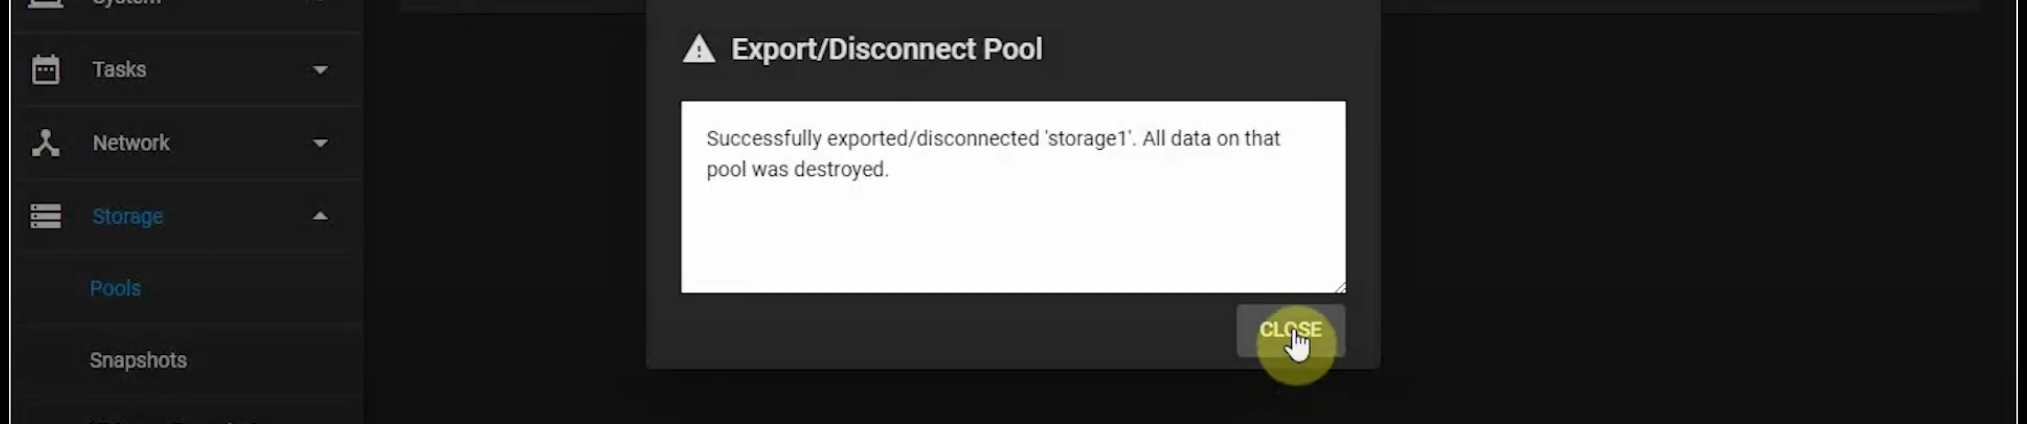
Task: Open the Snapshots page
Action: [x=138, y=360]
